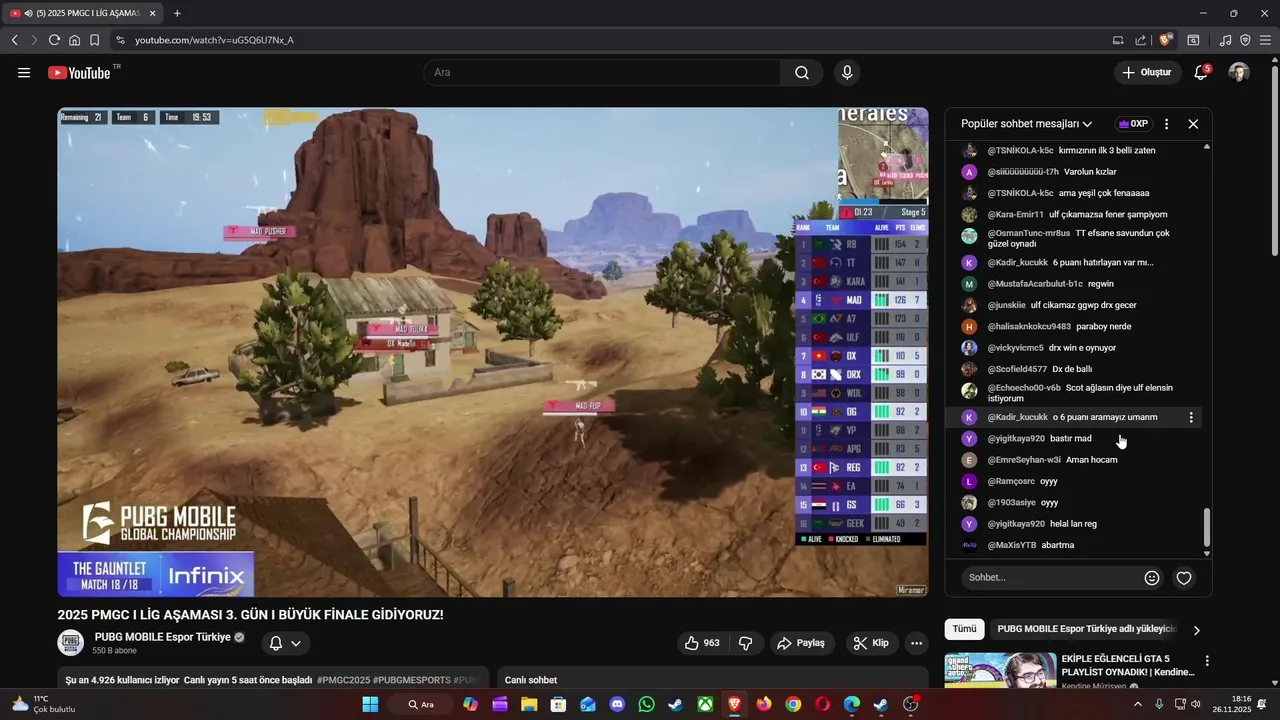Open Windows Start menu
This screenshot has height=720, width=1280.
370,704
